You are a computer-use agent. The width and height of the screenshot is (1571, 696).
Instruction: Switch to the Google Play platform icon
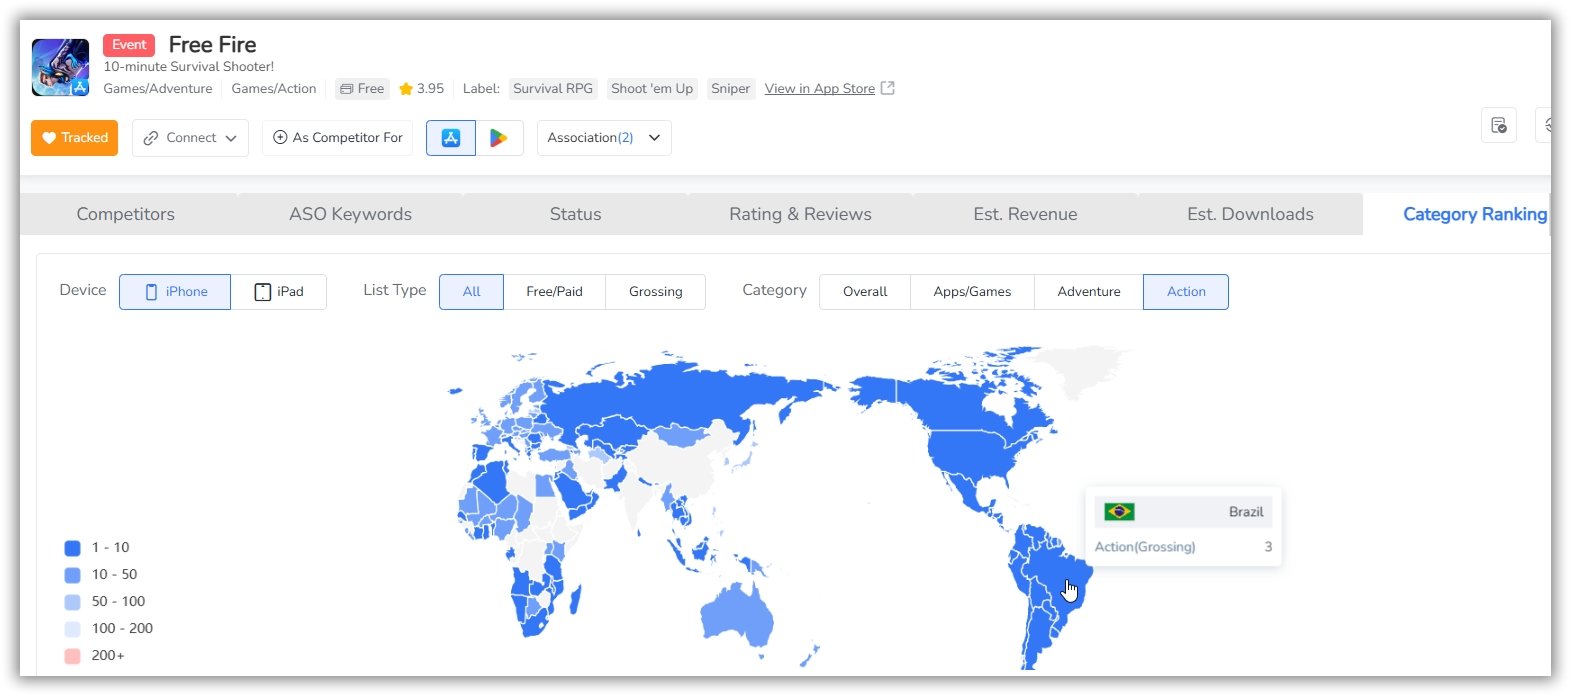(x=499, y=138)
